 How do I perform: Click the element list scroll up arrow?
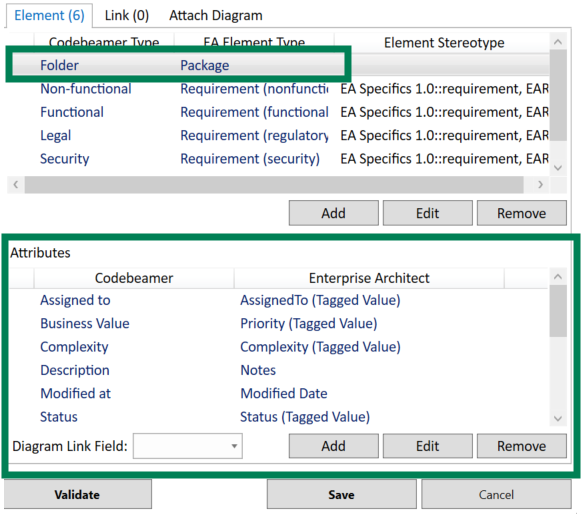[x=558, y=42]
